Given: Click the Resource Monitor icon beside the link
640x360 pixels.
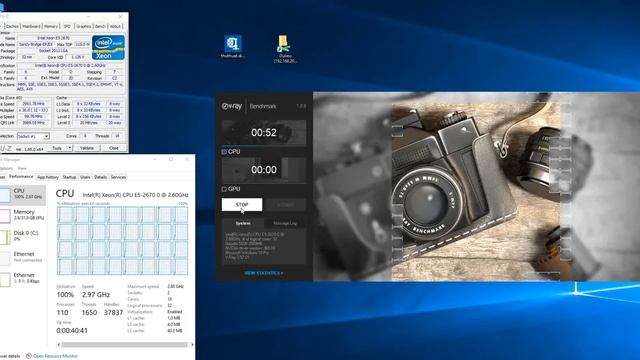Looking at the screenshot, I should point(29,356).
